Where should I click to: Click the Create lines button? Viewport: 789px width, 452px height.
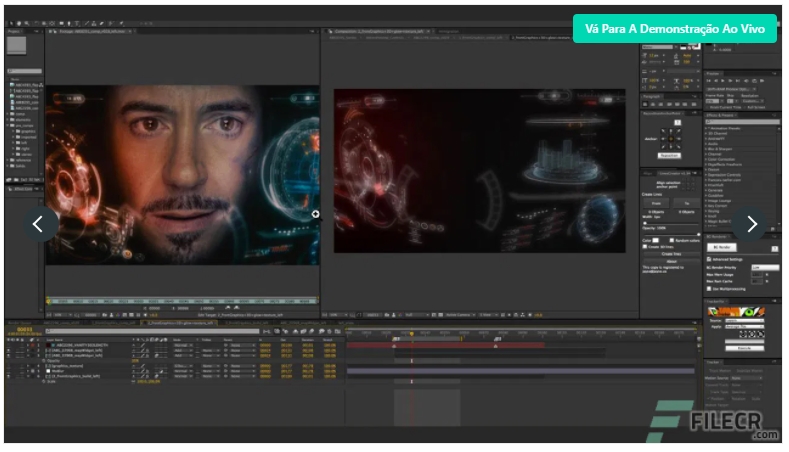[671, 254]
